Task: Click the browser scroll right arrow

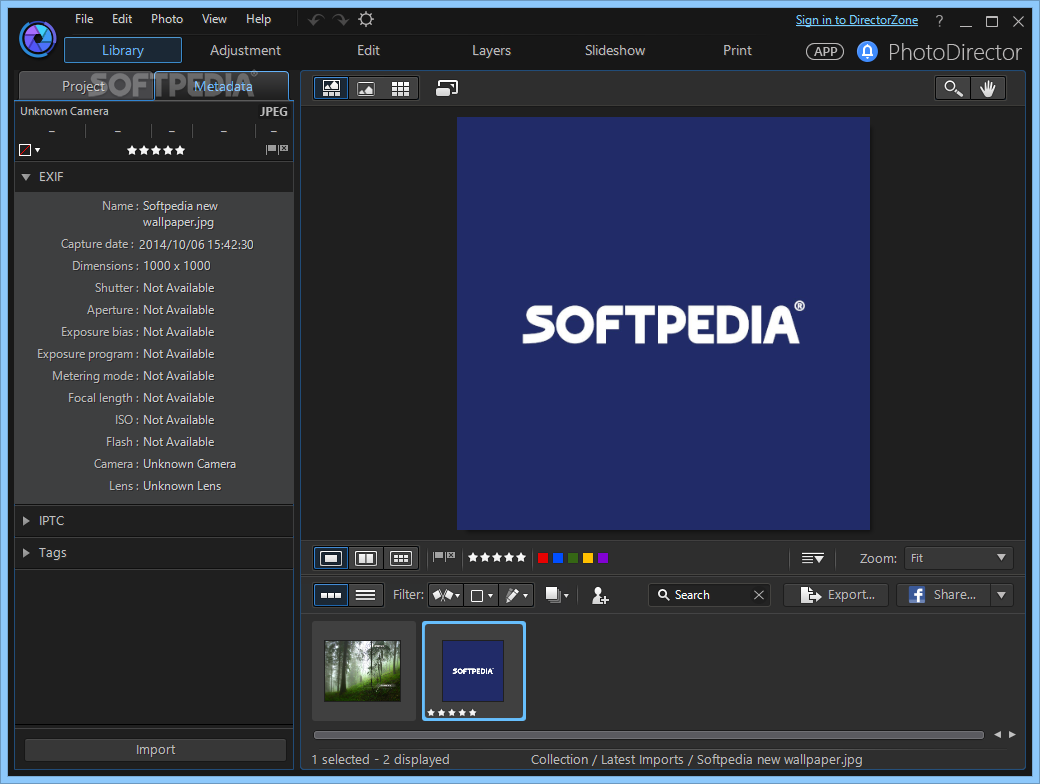Action: (x=1012, y=734)
